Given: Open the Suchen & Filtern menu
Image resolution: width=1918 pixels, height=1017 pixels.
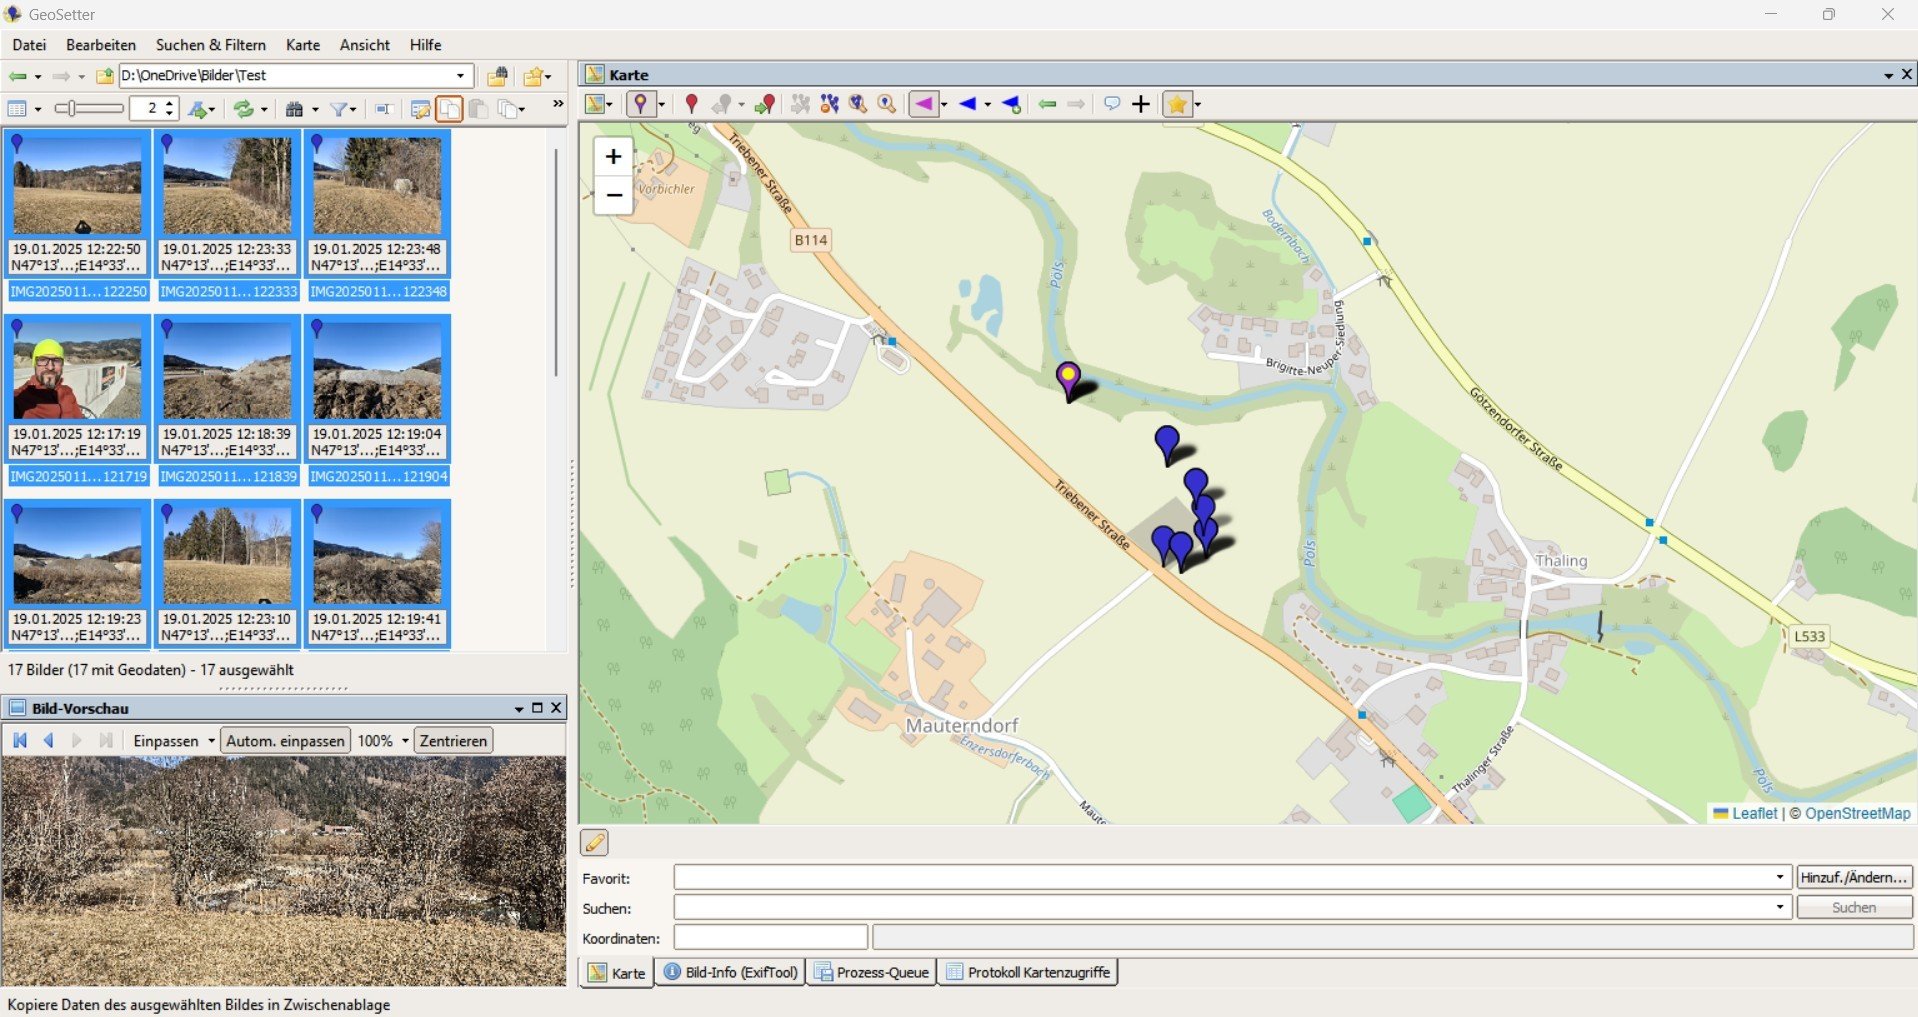Looking at the screenshot, I should 210,45.
